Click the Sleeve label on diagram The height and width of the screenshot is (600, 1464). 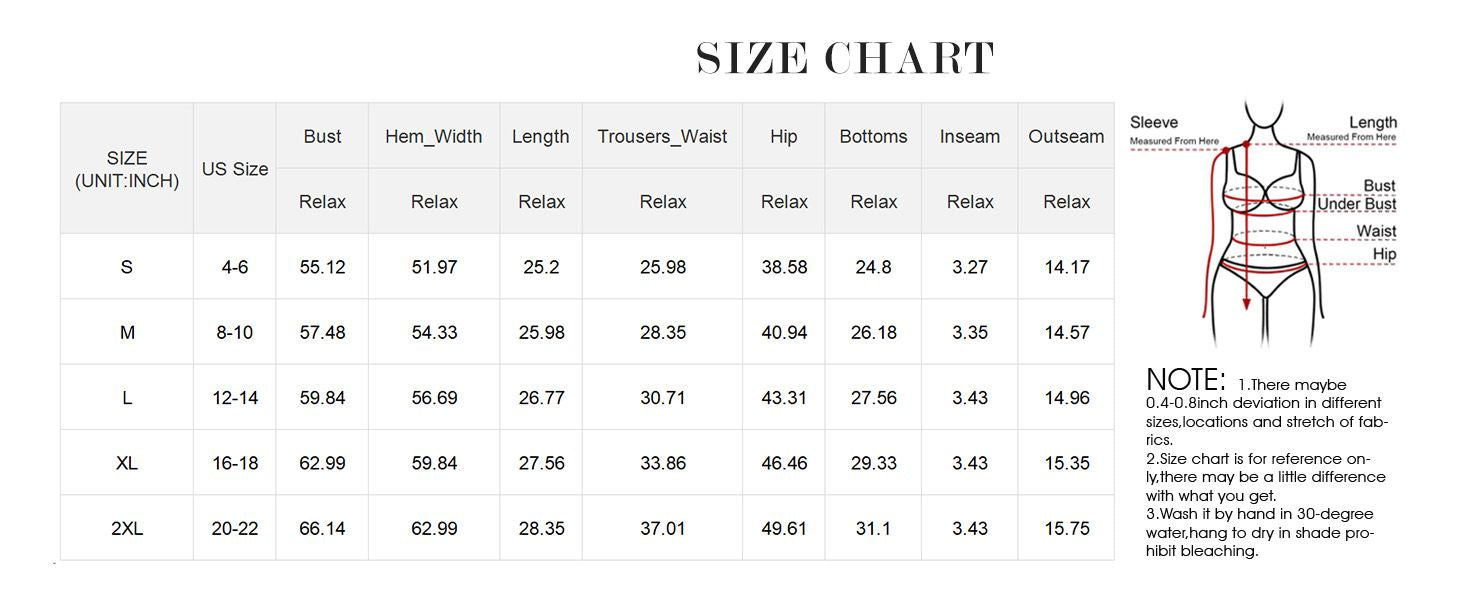[1154, 123]
